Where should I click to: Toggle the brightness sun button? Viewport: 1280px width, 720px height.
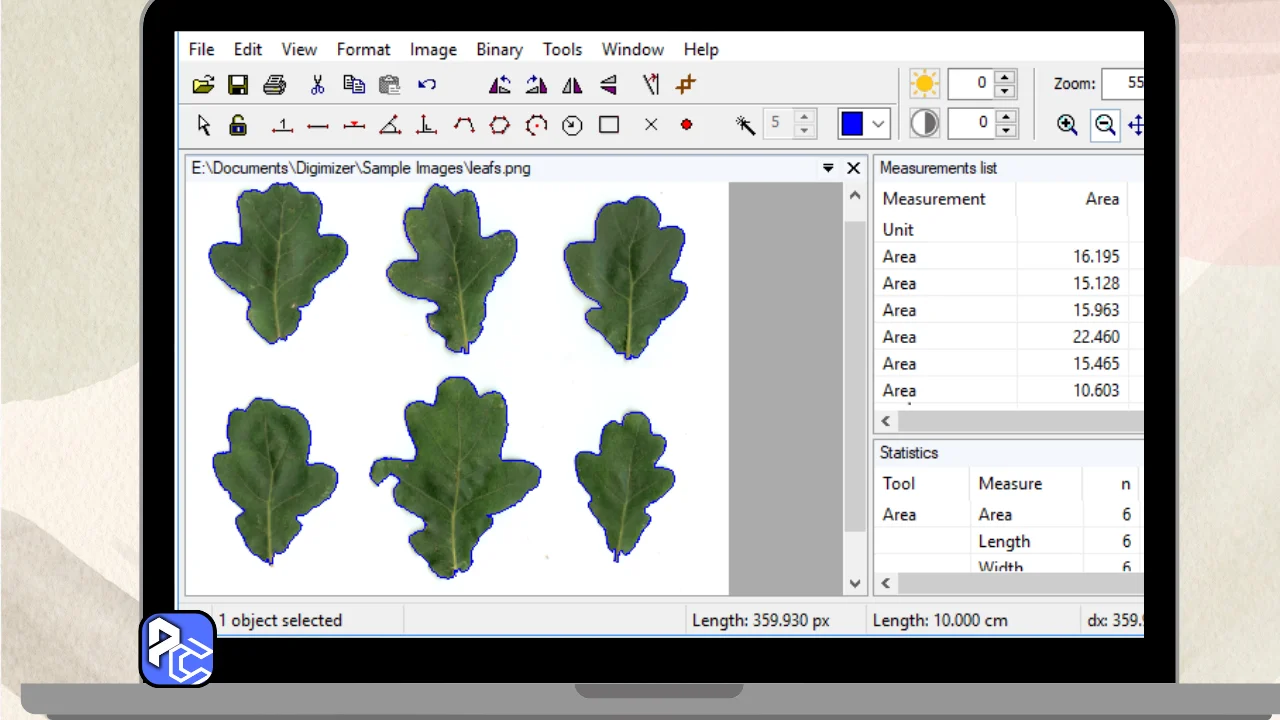point(925,84)
